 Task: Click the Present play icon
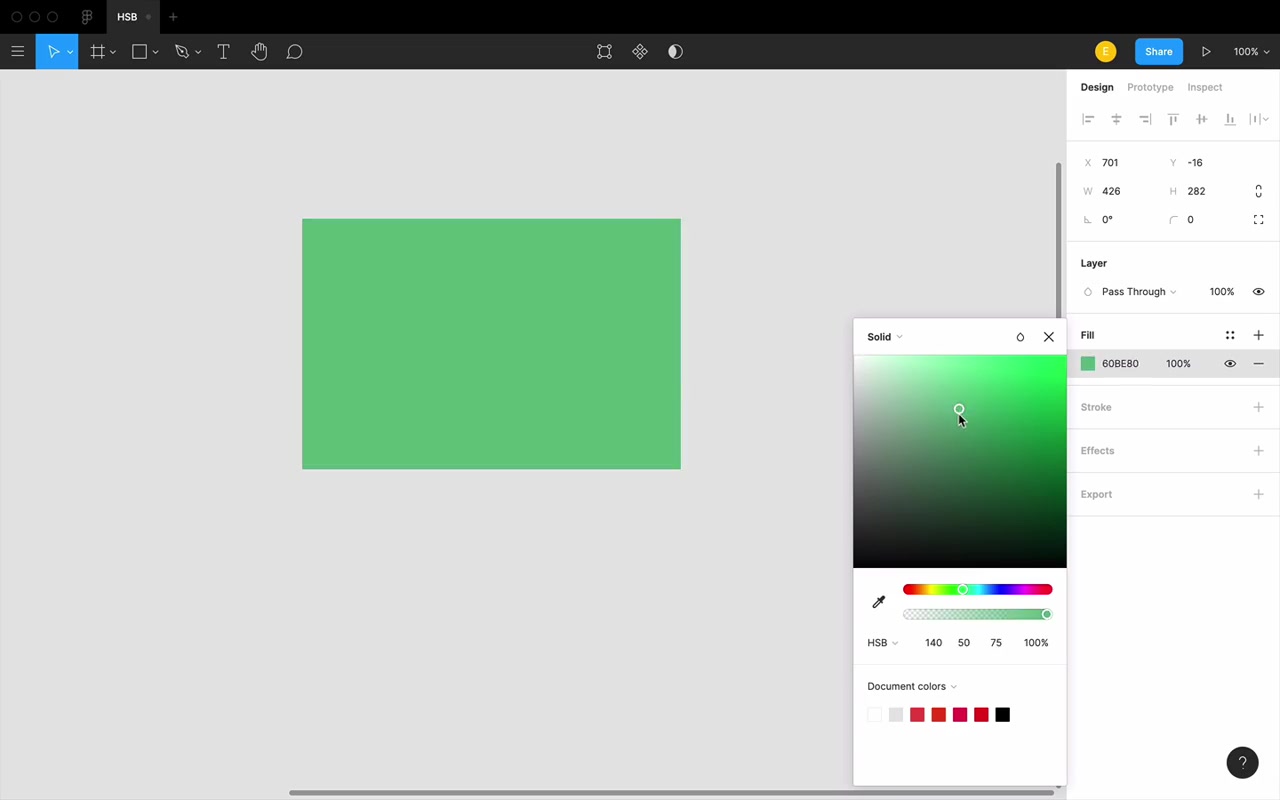click(1206, 52)
